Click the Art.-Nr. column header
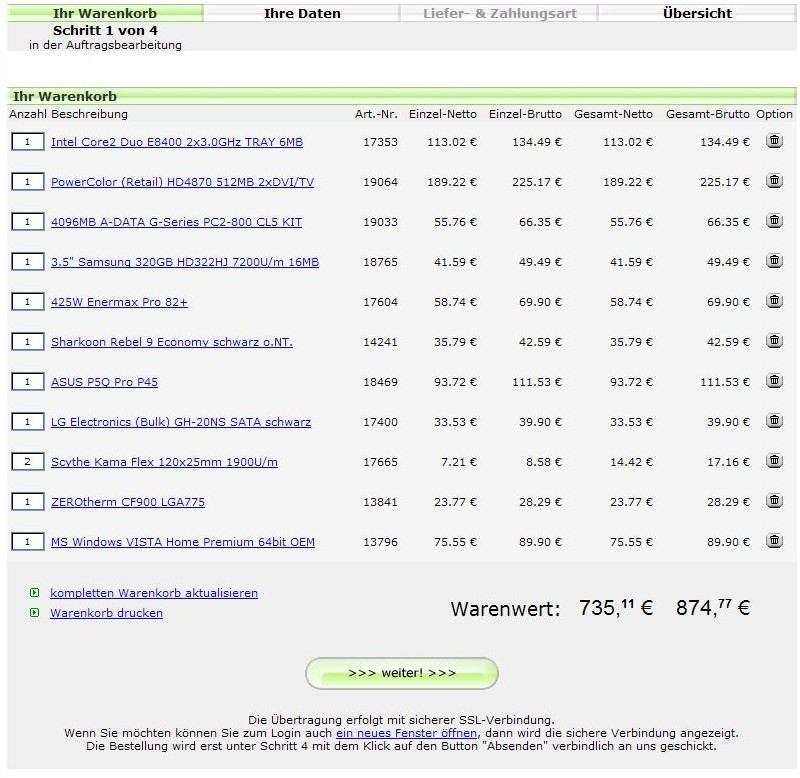Viewport: 800px width, 778px height. tap(377, 114)
